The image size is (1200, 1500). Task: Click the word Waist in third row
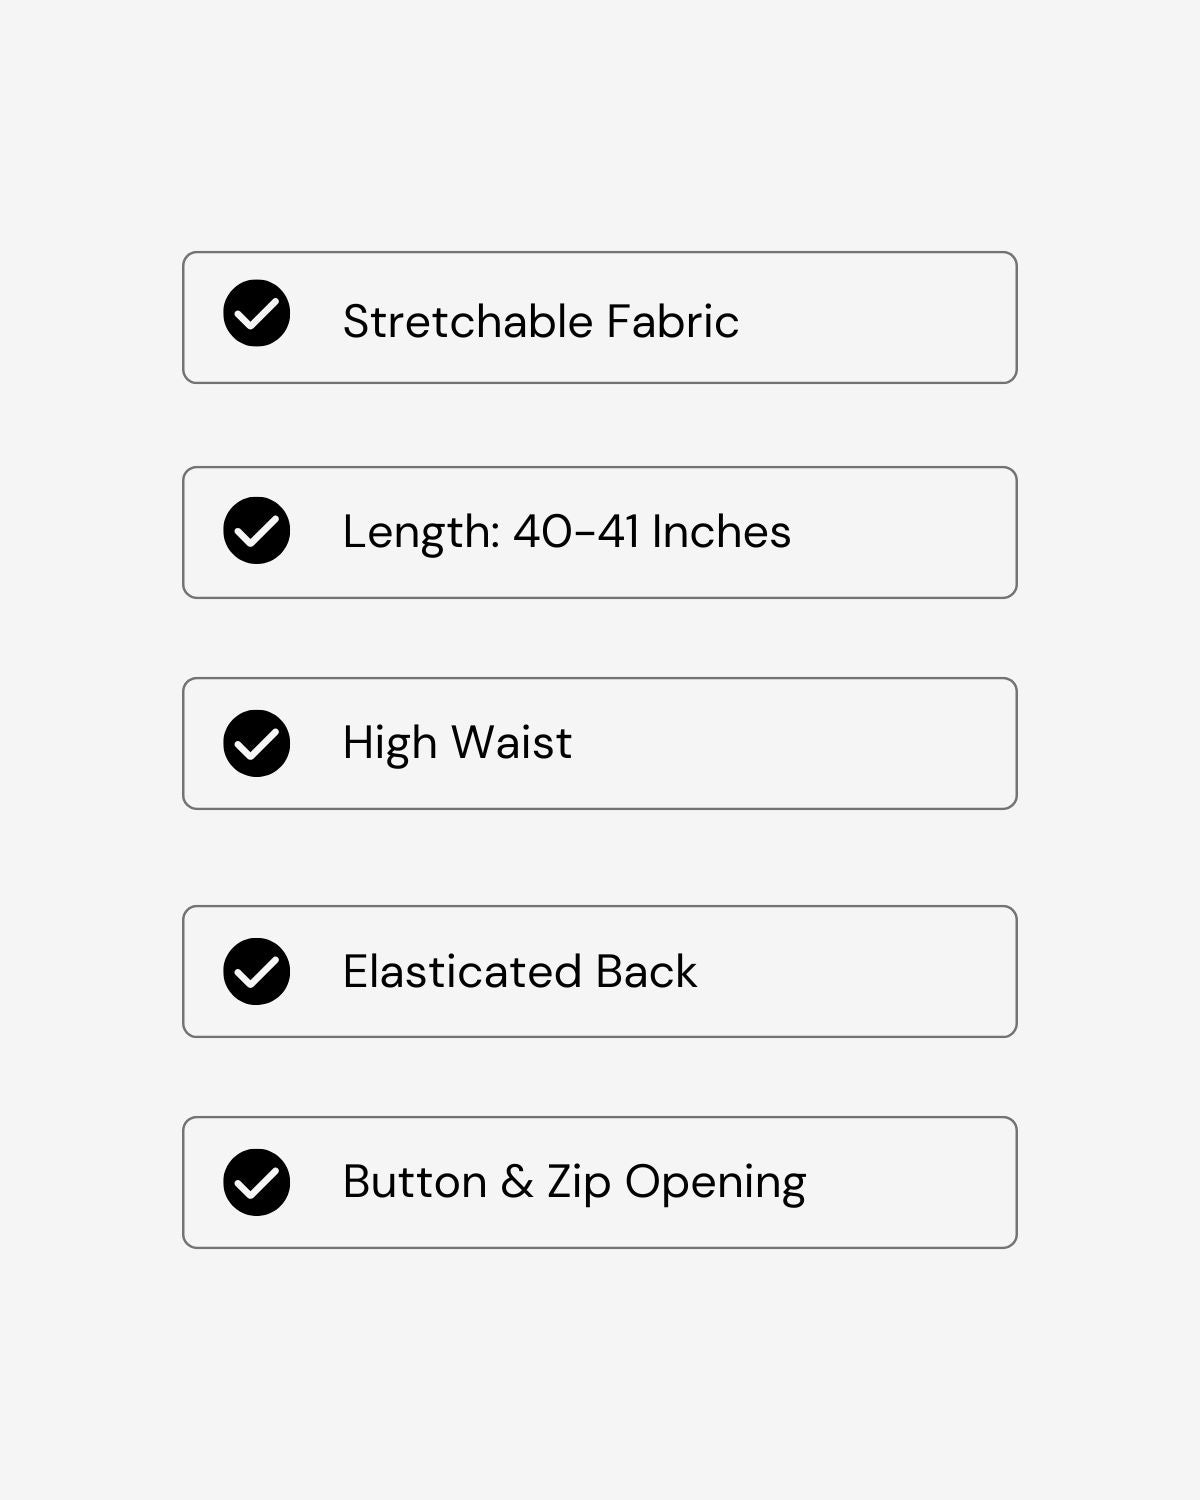pyautogui.click(x=511, y=743)
